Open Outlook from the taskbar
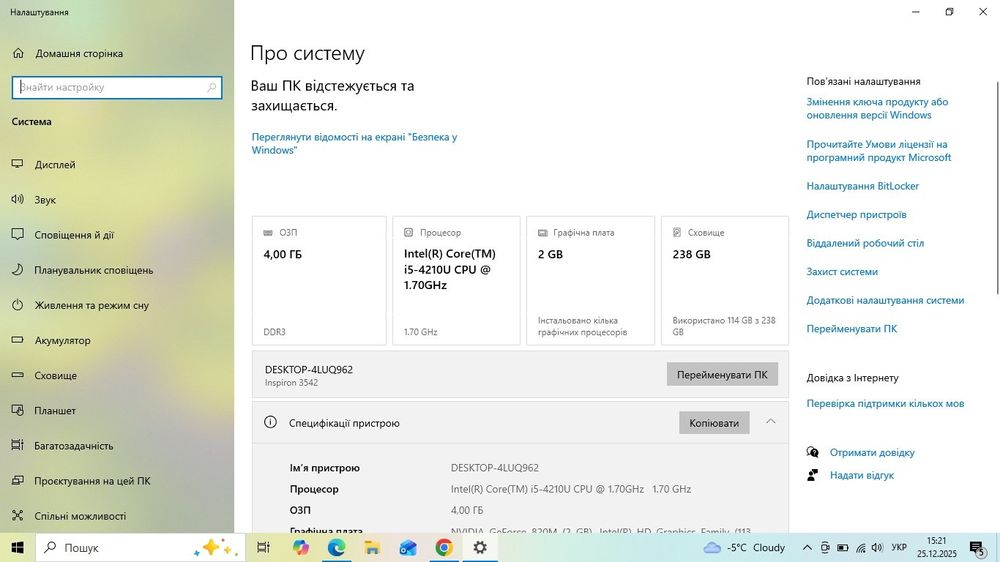The width and height of the screenshot is (1000, 562). pyautogui.click(x=408, y=547)
